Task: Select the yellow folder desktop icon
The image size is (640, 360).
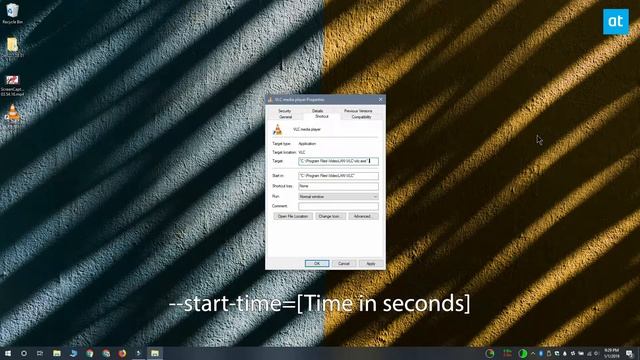Action: pos(12,47)
